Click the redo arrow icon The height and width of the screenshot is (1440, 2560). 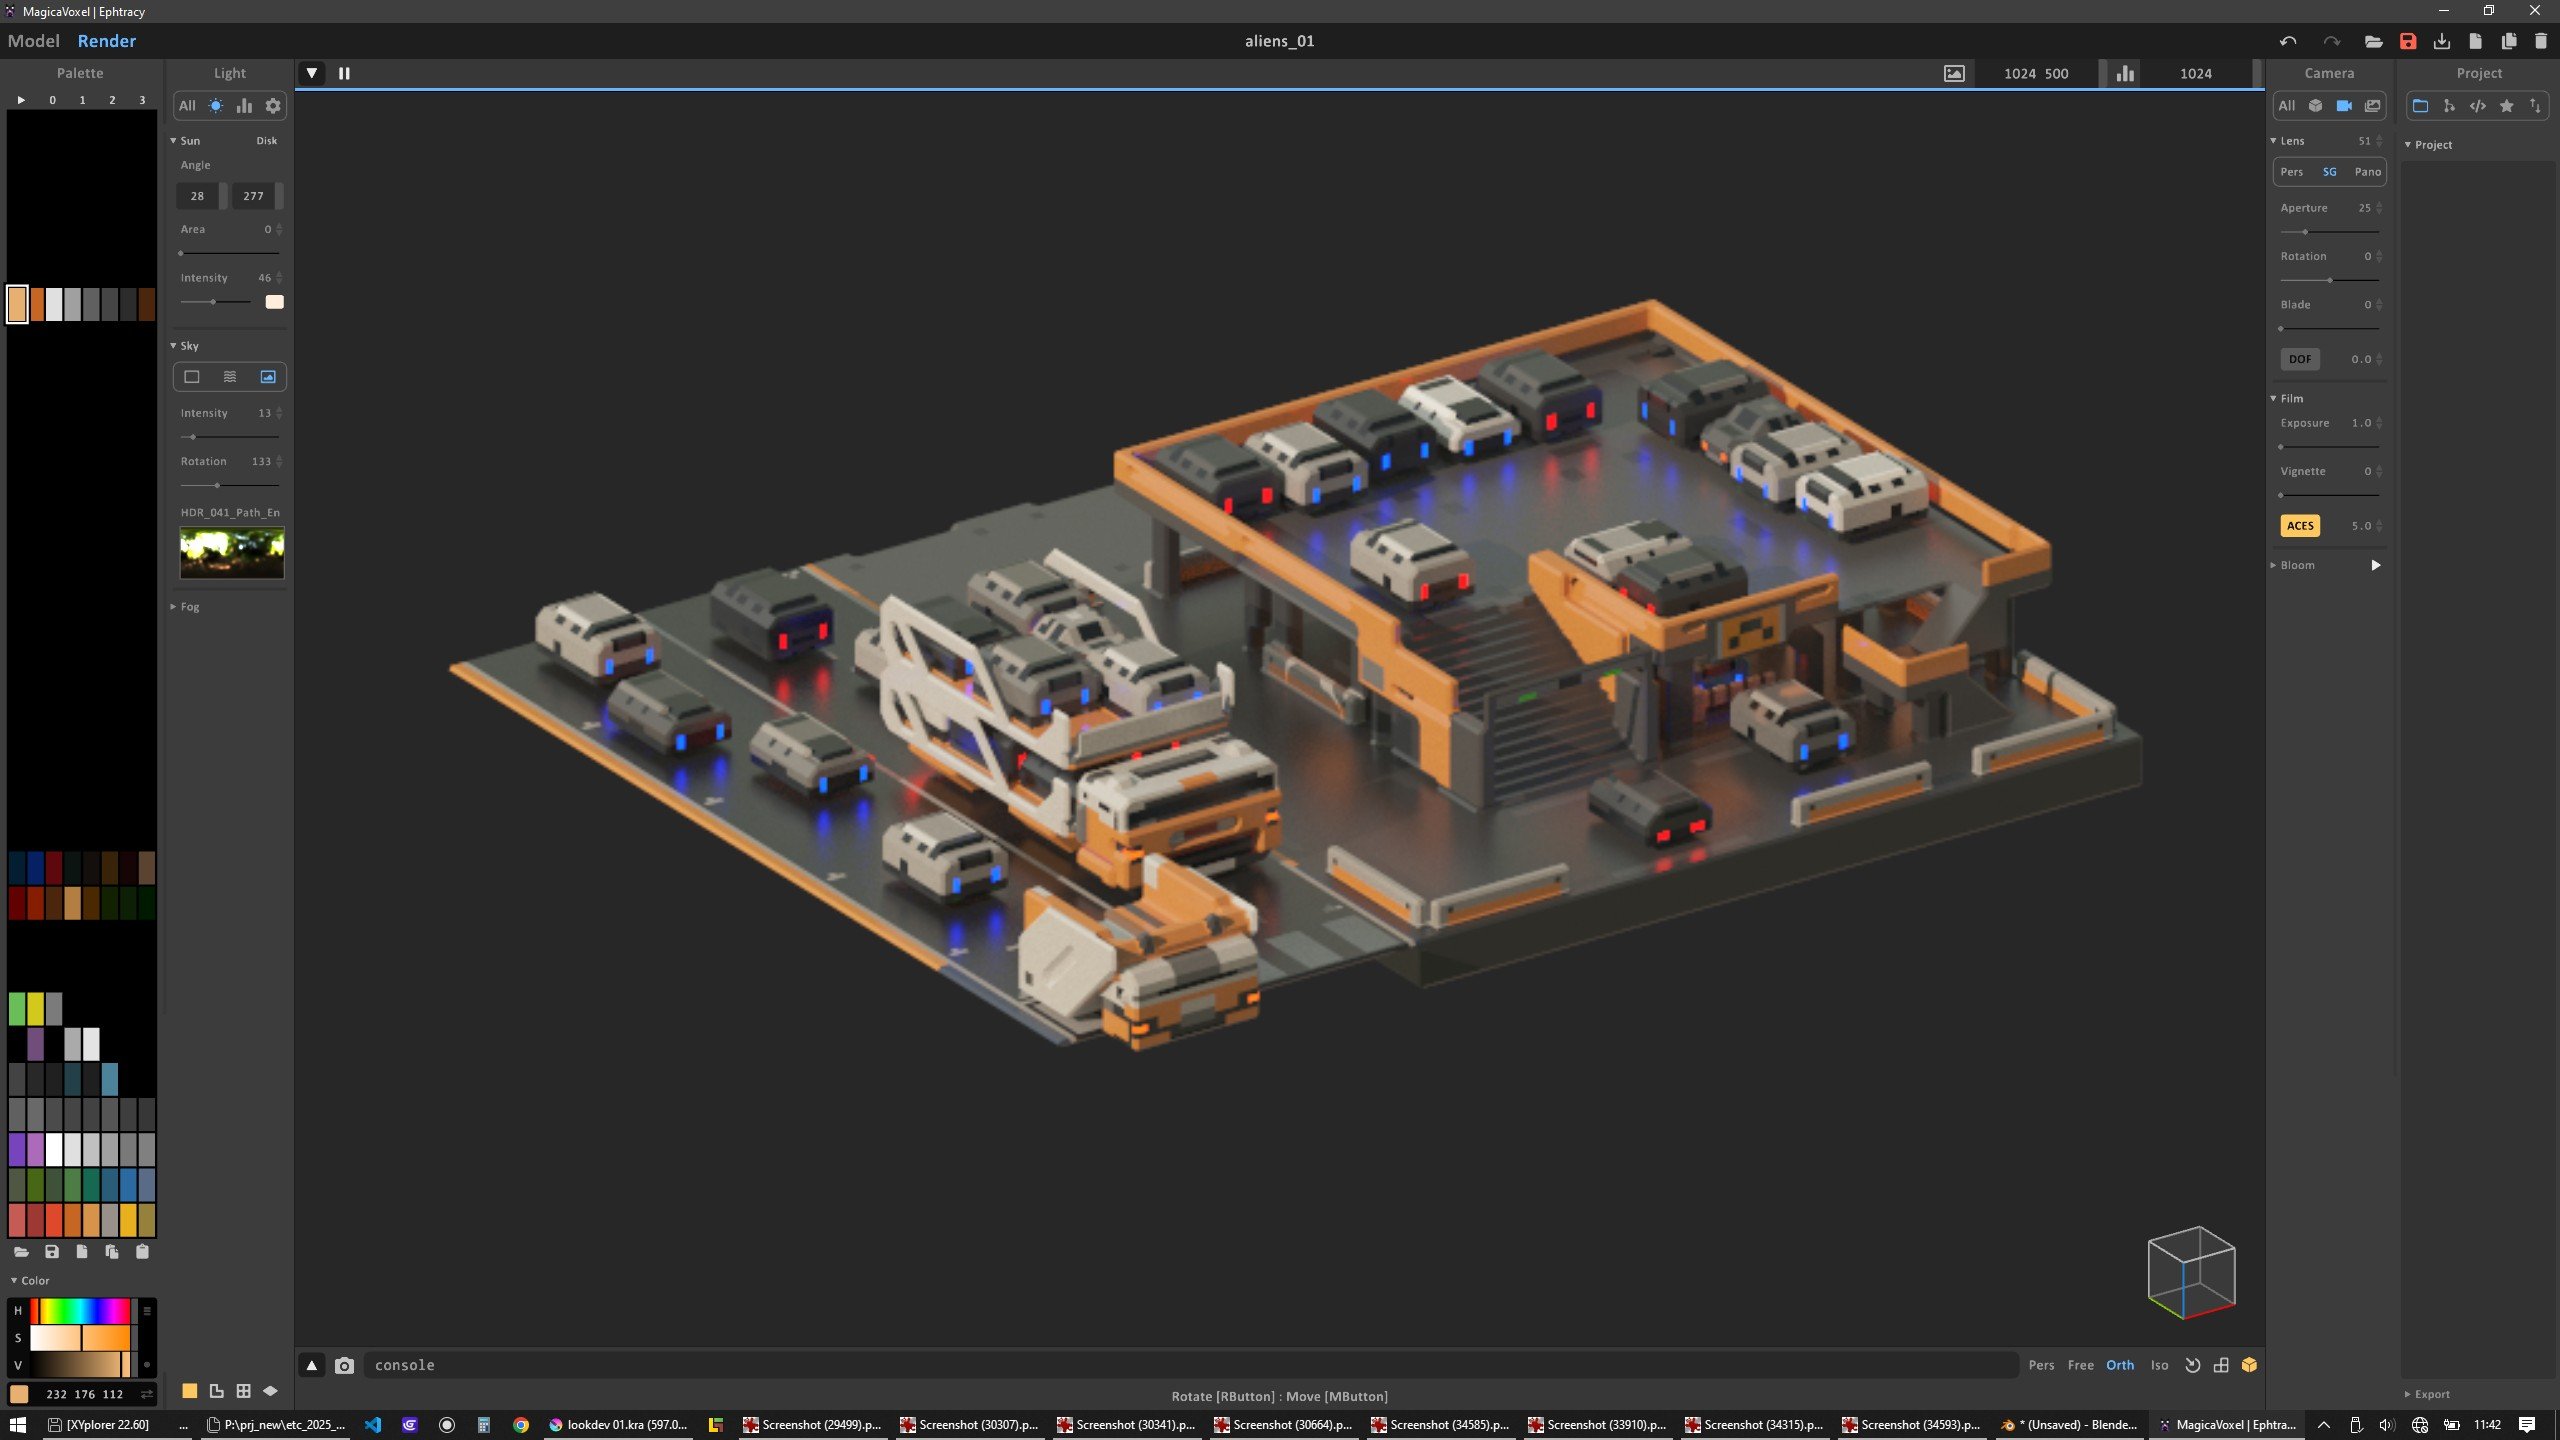(x=2332, y=41)
